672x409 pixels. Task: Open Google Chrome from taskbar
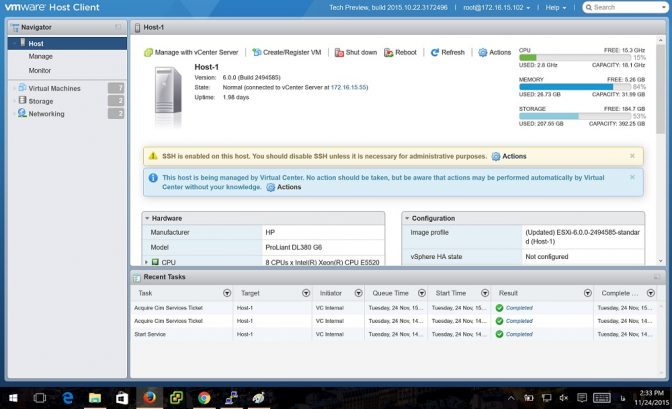coord(204,398)
